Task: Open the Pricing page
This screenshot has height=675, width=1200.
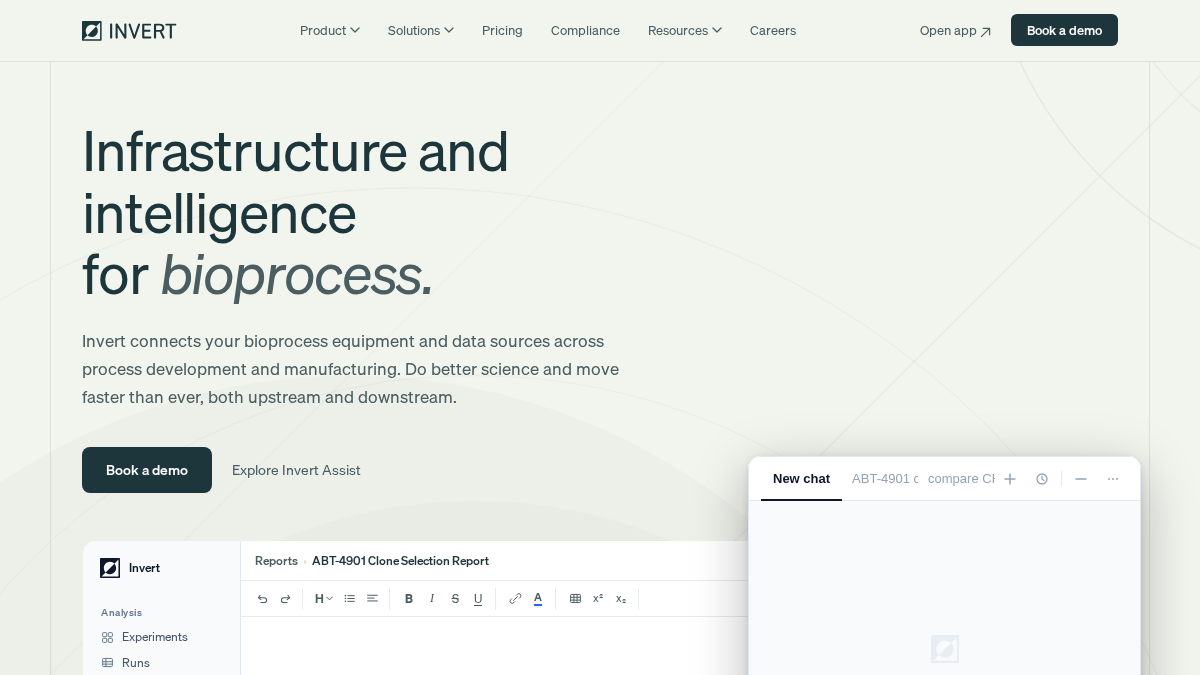Action: (502, 30)
